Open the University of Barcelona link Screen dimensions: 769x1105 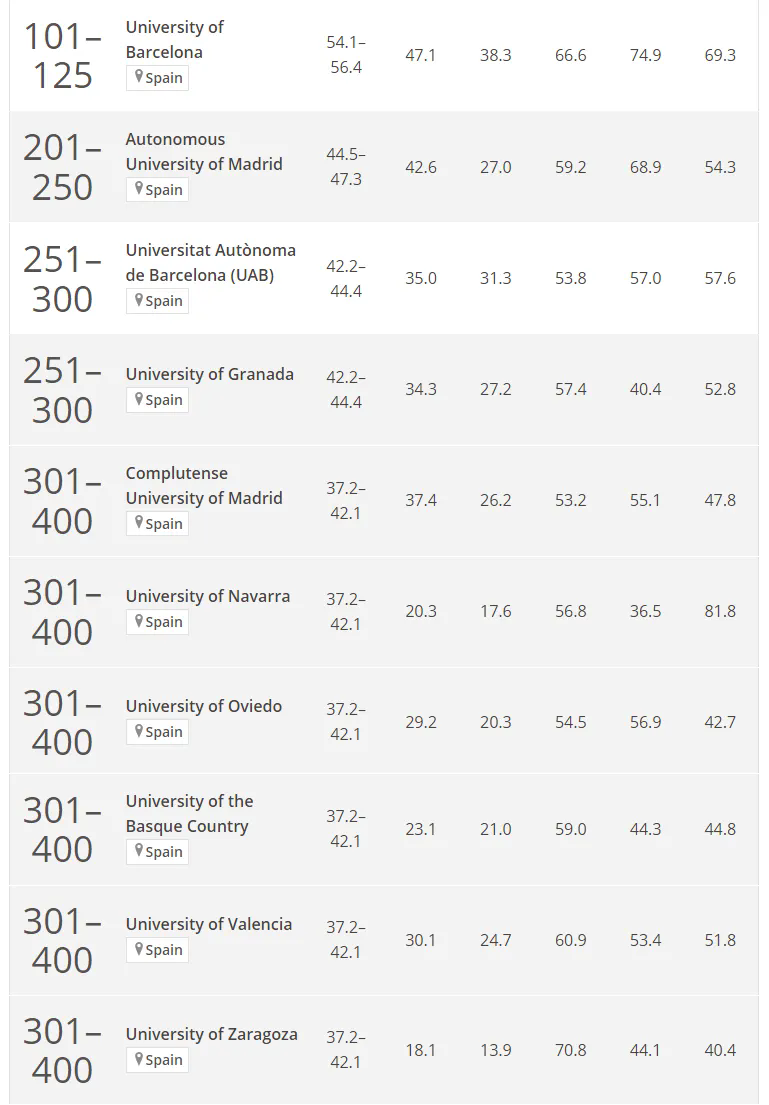[x=174, y=39]
